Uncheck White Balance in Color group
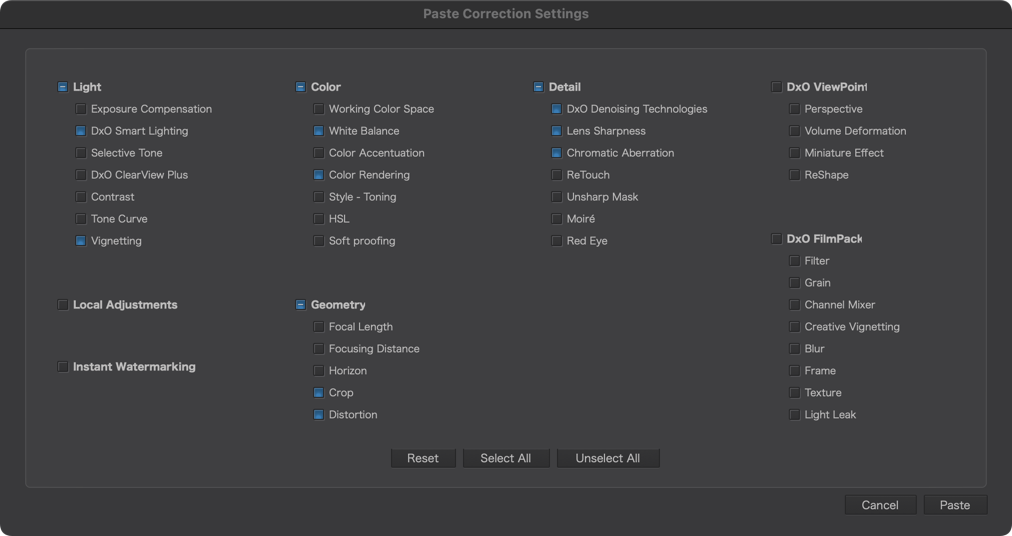Image resolution: width=1012 pixels, height=536 pixels. click(x=318, y=131)
